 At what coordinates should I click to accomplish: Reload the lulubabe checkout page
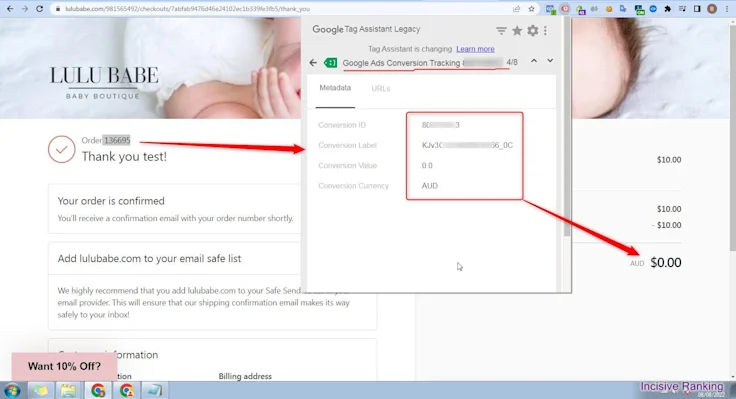[39, 9]
